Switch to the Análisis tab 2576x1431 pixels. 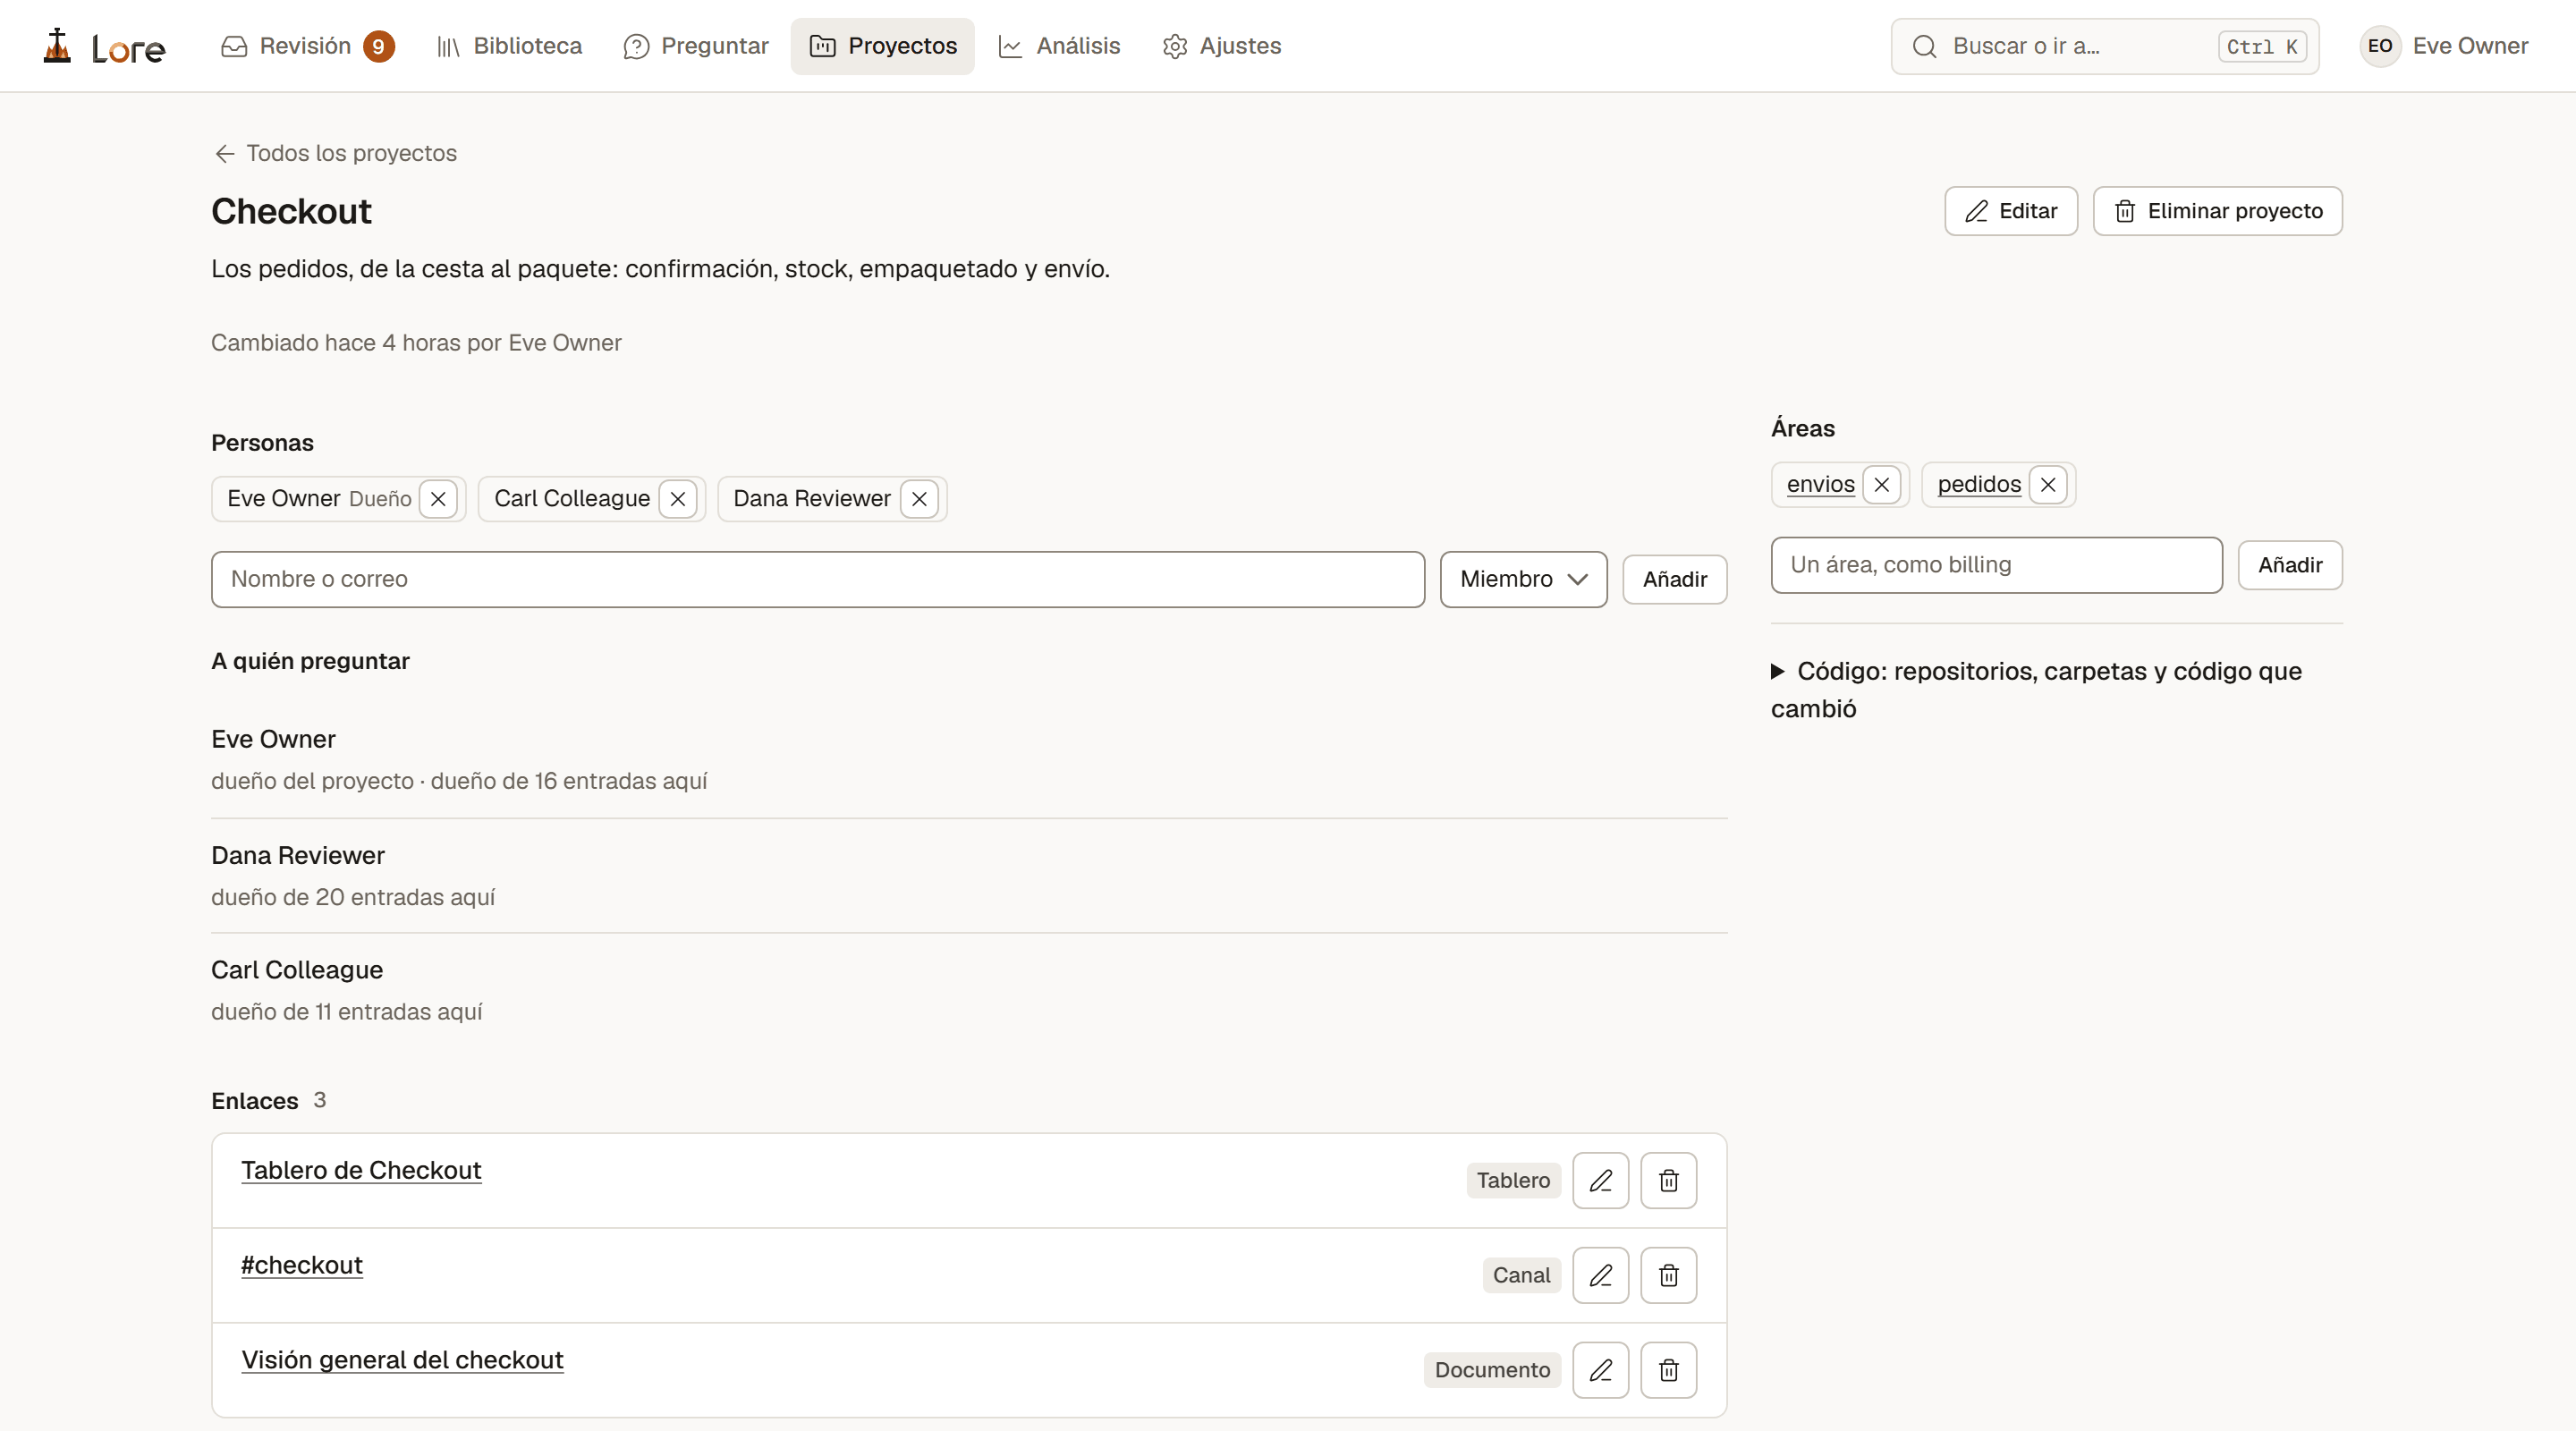pyautogui.click(x=1059, y=46)
